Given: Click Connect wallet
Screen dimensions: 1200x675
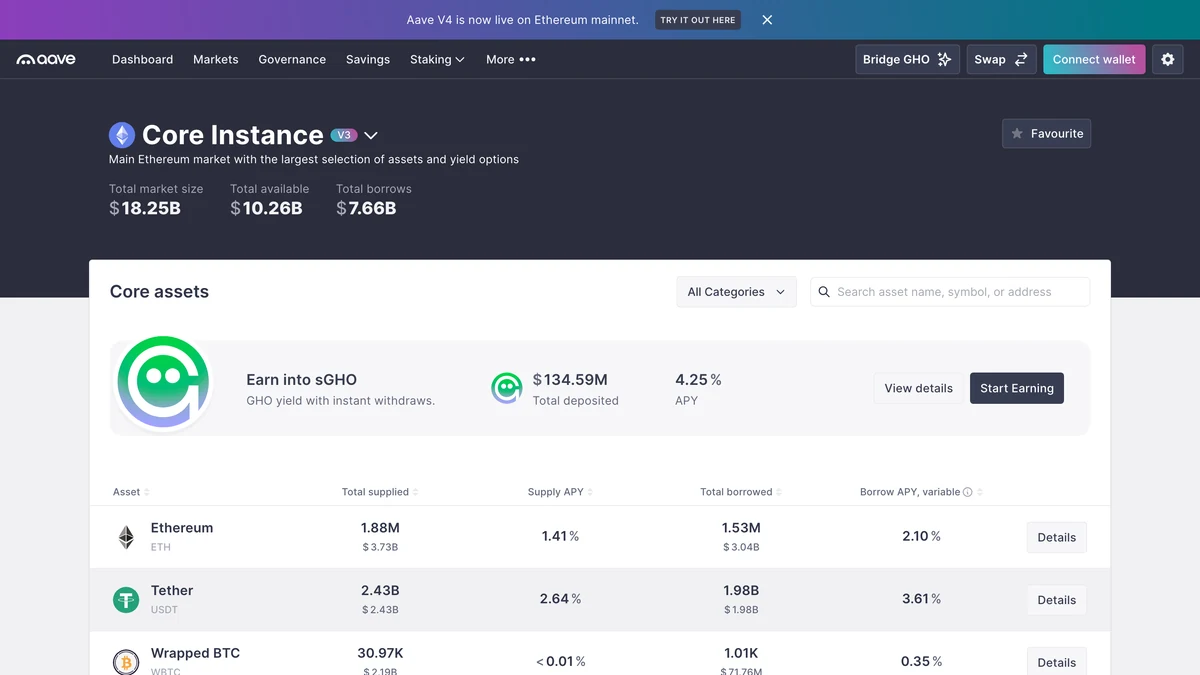Looking at the screenshot, I should point(1094,60).
